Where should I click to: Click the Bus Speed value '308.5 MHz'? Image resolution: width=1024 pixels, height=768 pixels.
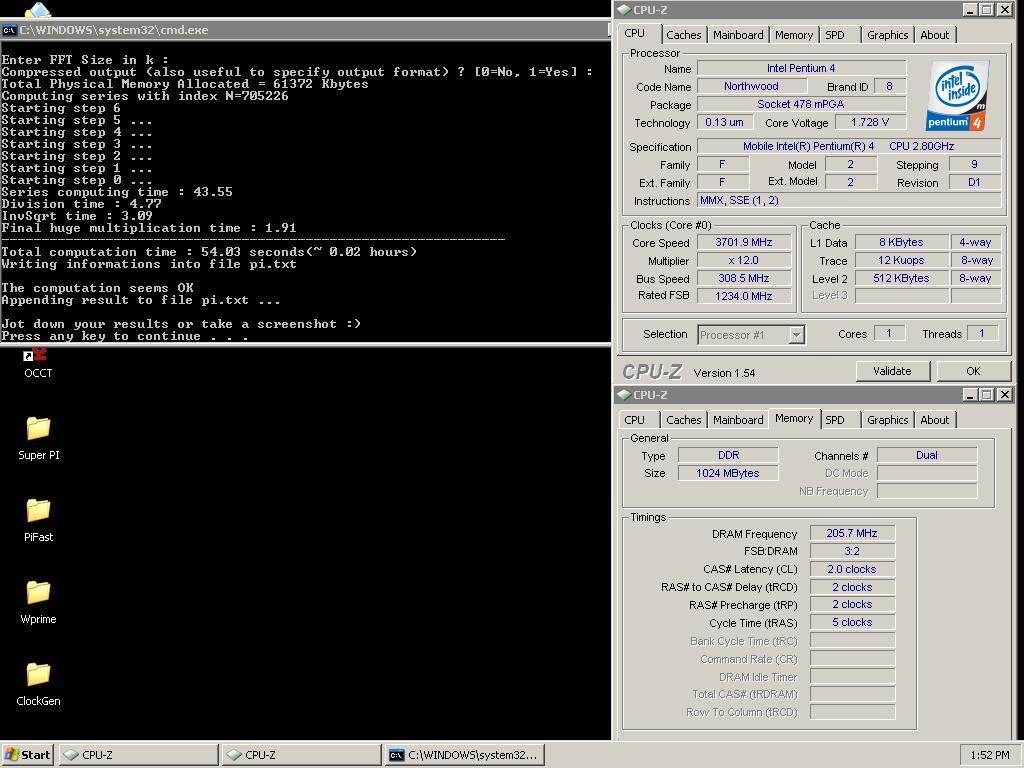click(x=744, y=278)
